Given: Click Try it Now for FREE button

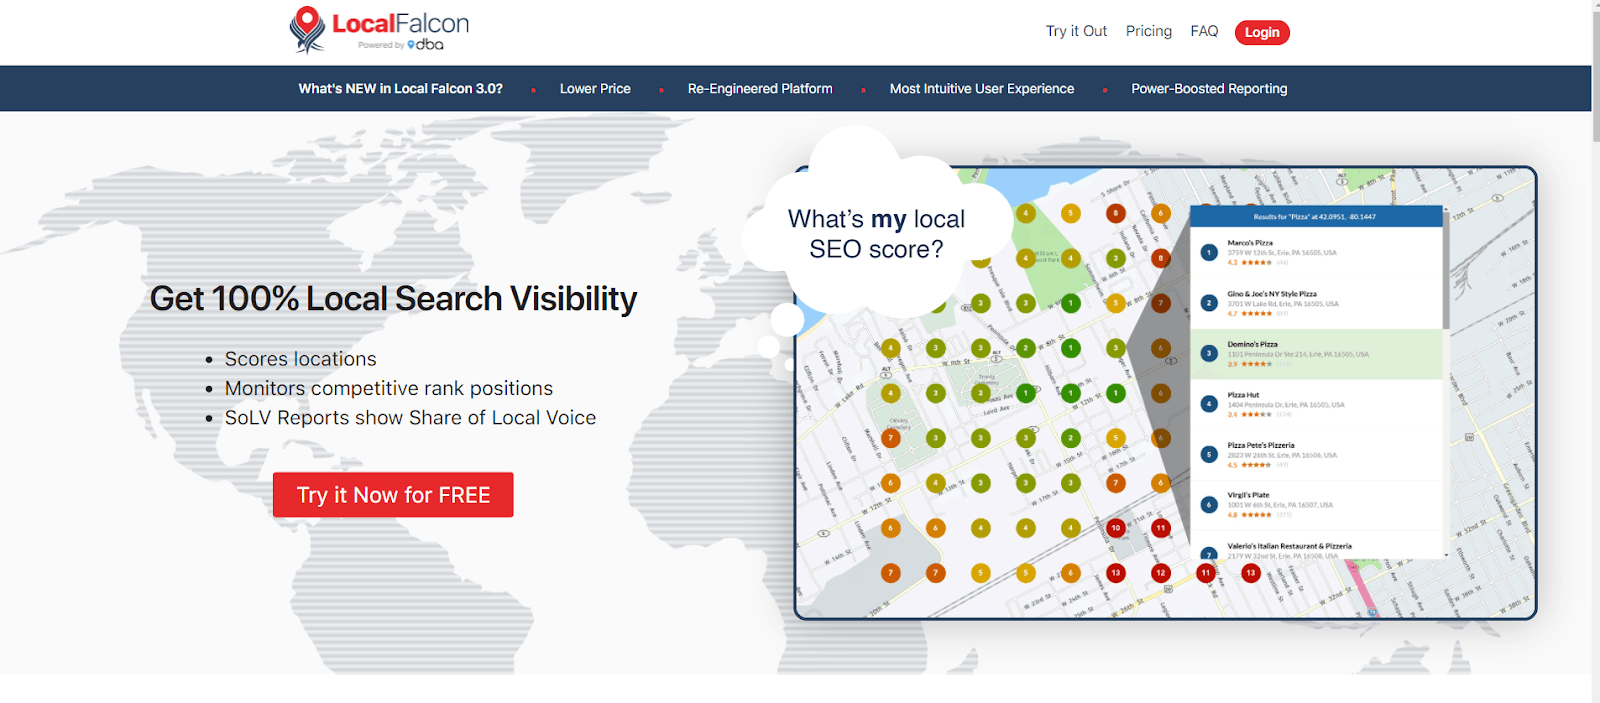Looking at the screenshot, I should tap(393, 495).
